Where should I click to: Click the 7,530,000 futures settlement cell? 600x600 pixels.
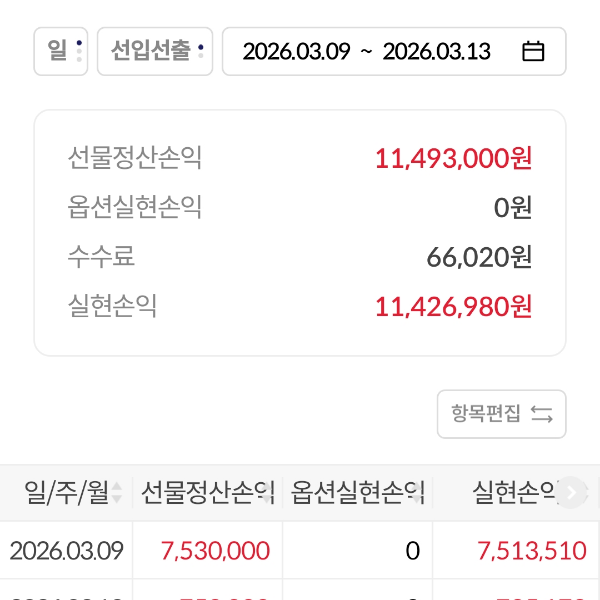tap(215, 550)
